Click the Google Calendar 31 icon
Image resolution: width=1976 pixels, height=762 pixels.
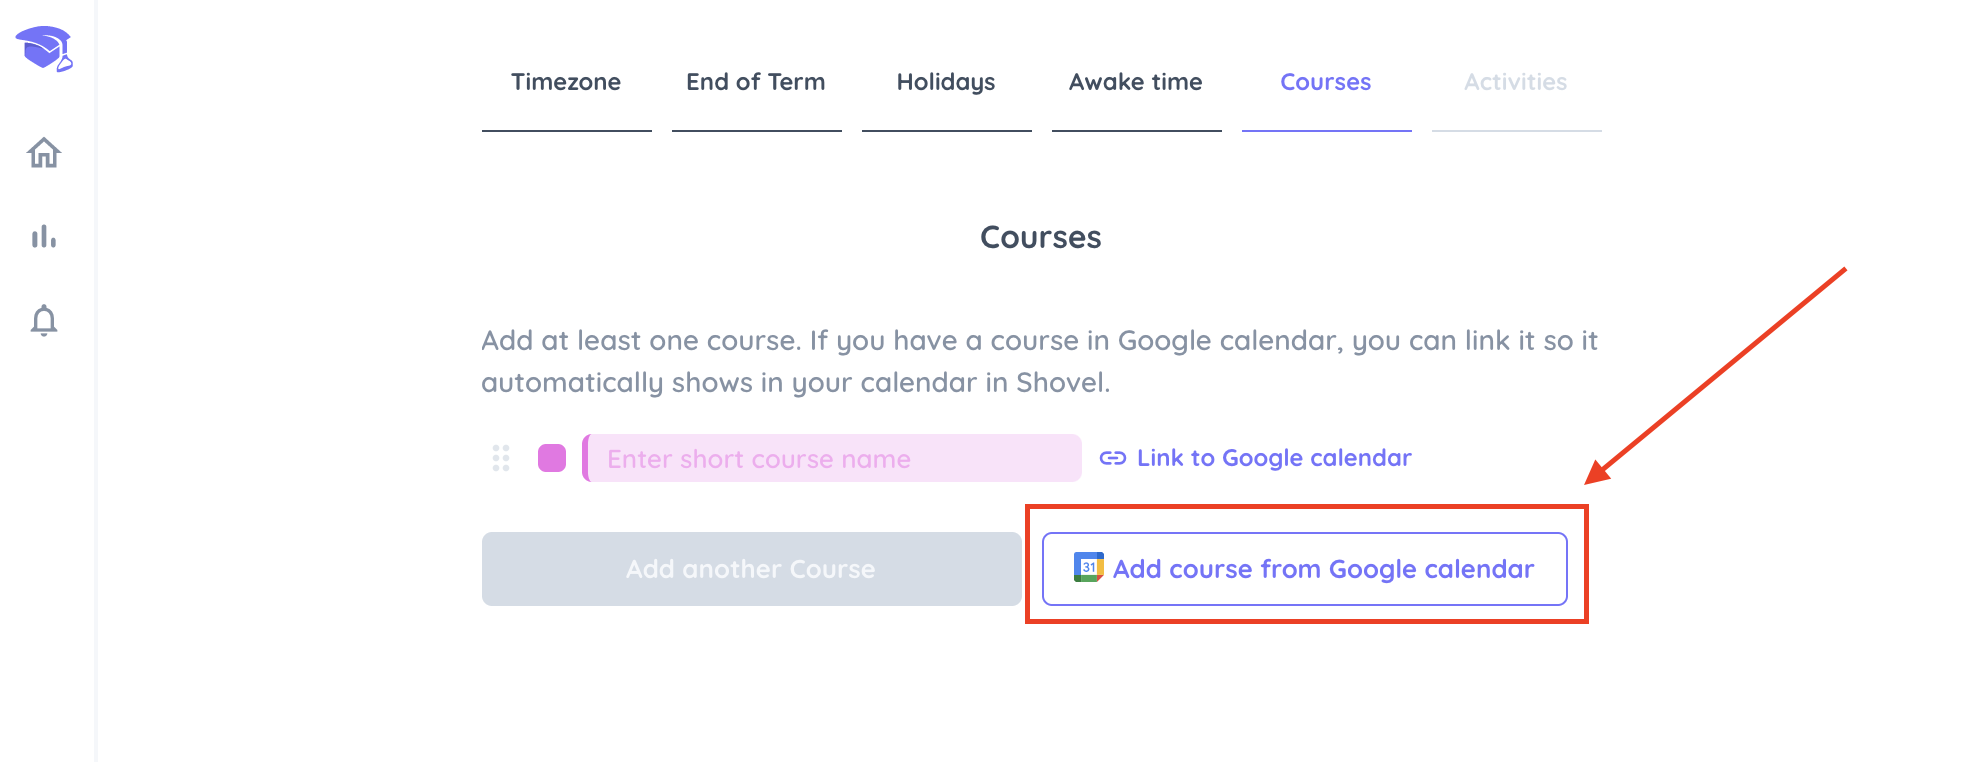coord(1088,567)
